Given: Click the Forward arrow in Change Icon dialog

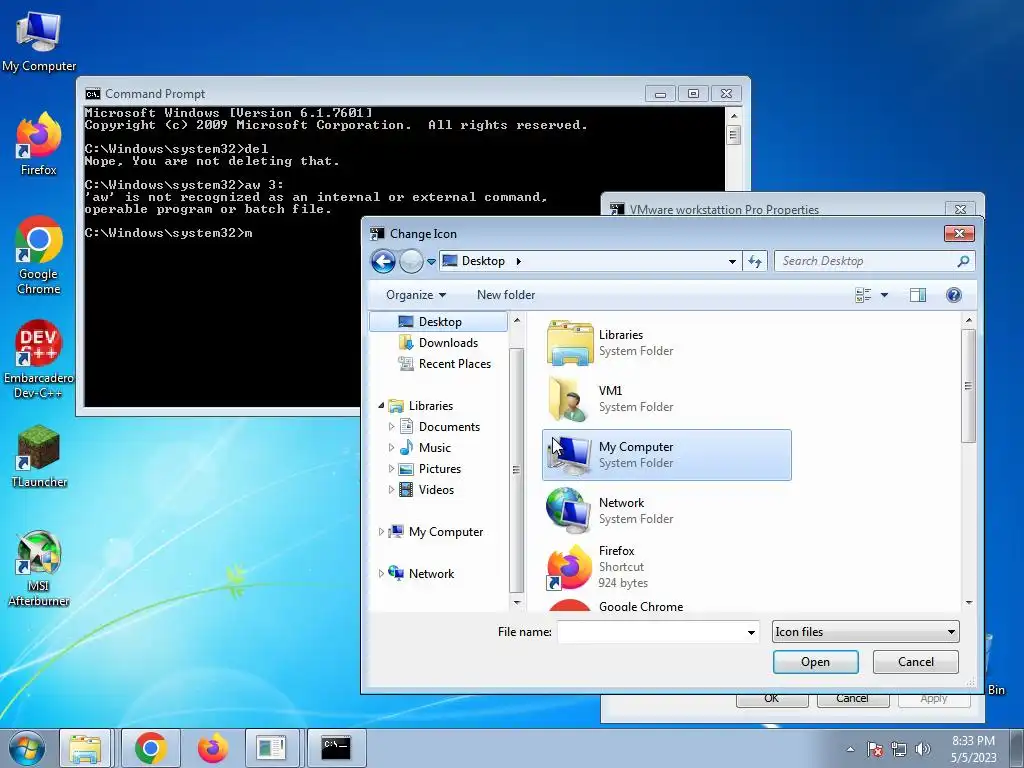Looking at the screenshot, I should pyautogui.click(x=411, y=261).
